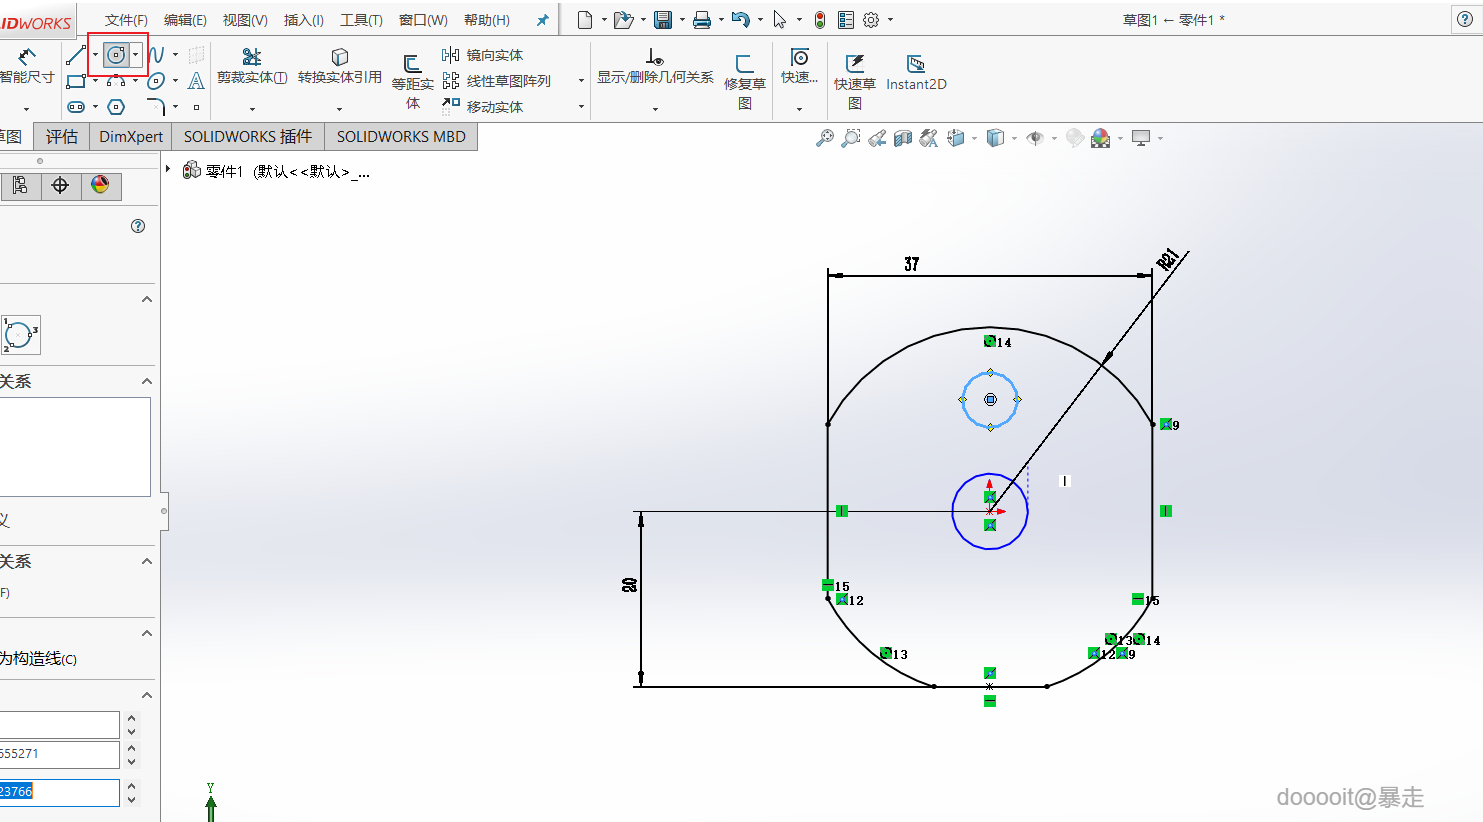Activate the Text sketch tool
This screenshot has width=1483, height=822.
(196, 81)
